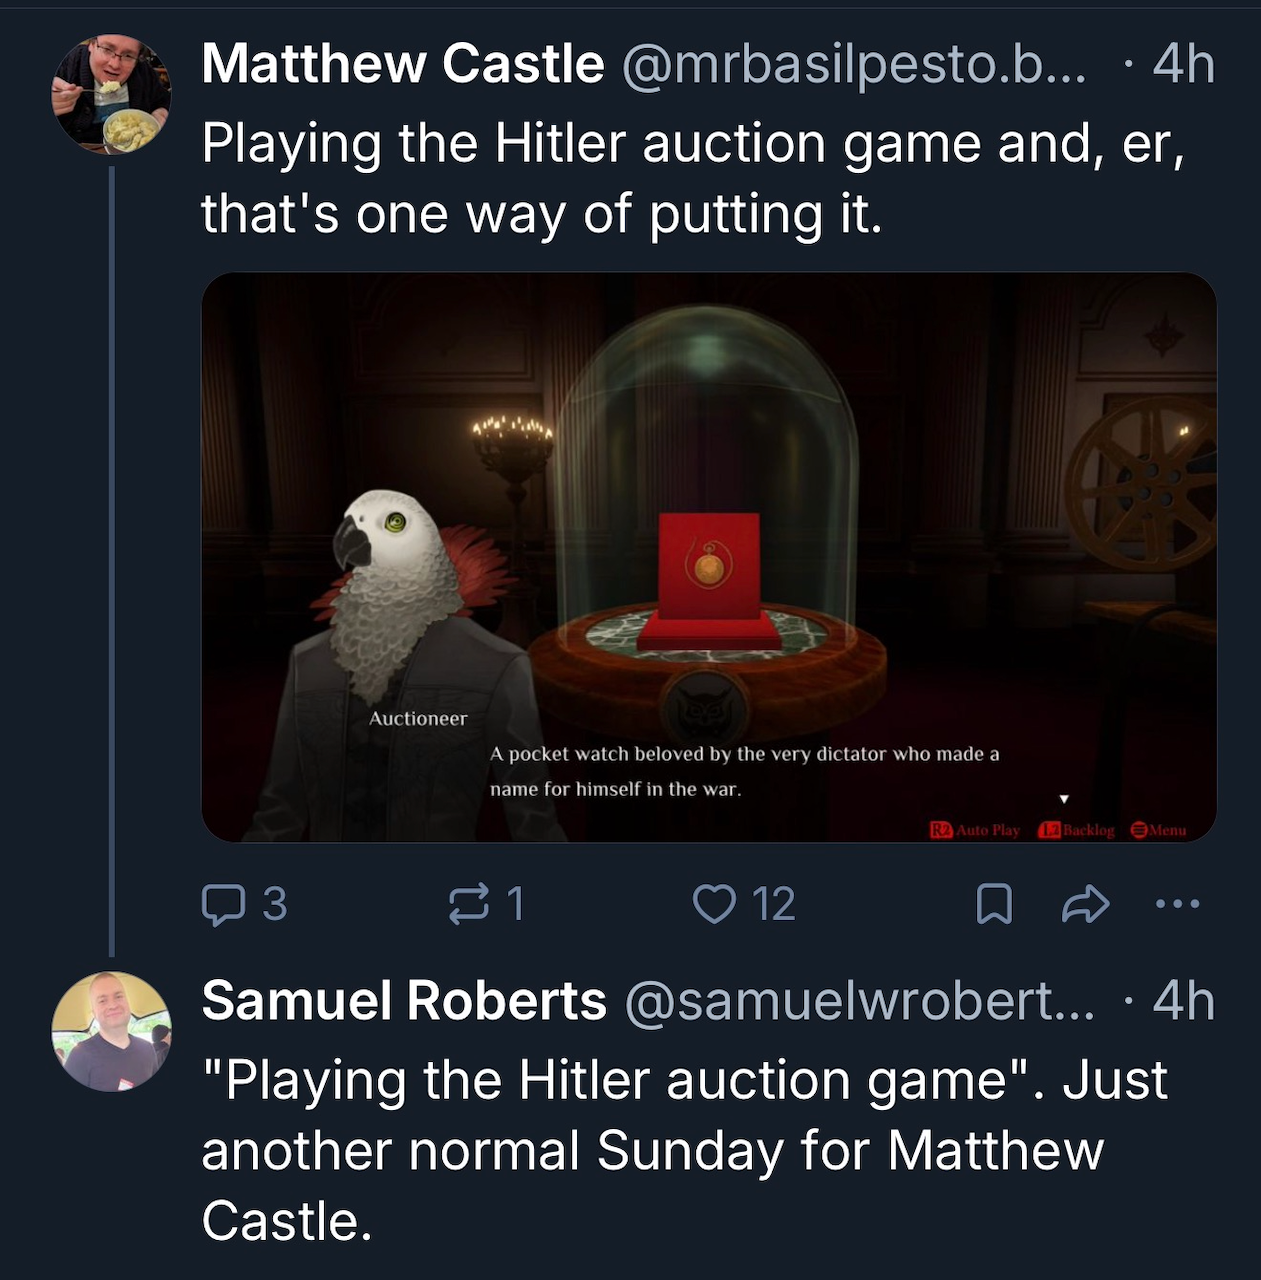The height and width of the screenshot is (1280, 1261).
Task: Open the timestamp on Matthew Castle's post
Action: (1183, 65)
